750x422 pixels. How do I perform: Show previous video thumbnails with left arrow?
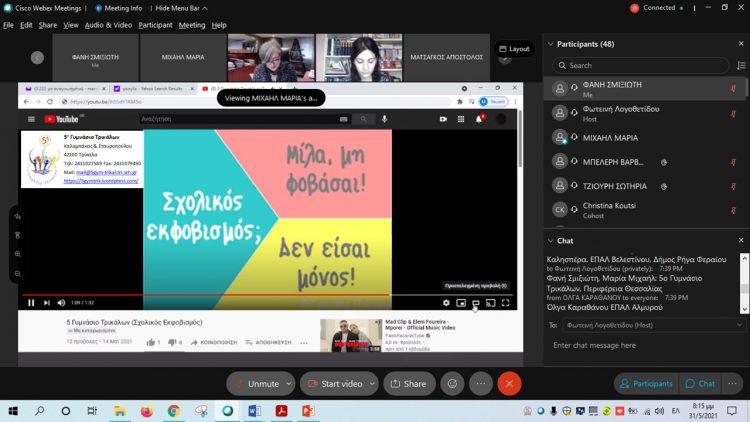point(37,57)
